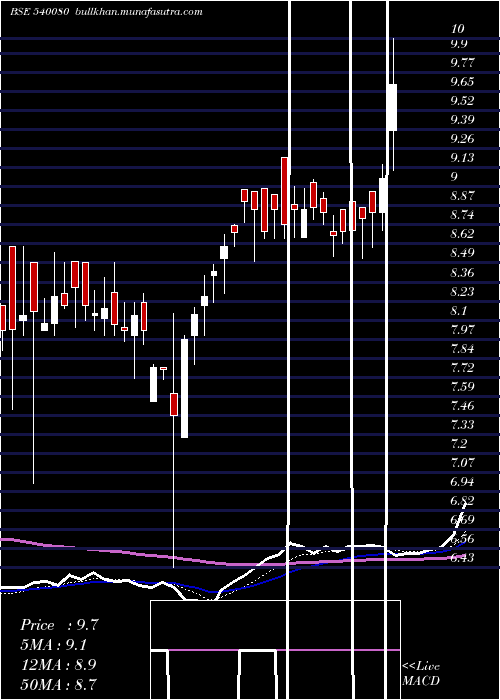Click the 9.52 price axis label

click(462, 101)
